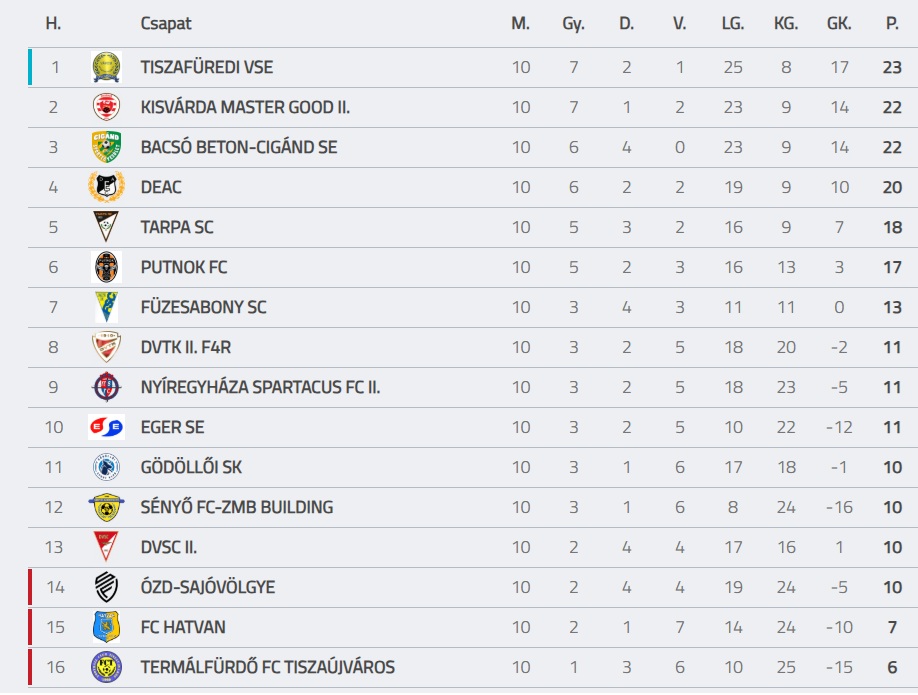The image size is (918, 695).
Task: Click the Sényő FC-ZMB Building badge
Action: (106, 508)
